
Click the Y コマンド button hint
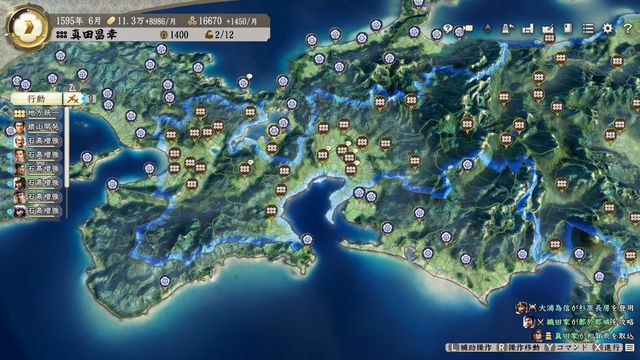(566, 348)
